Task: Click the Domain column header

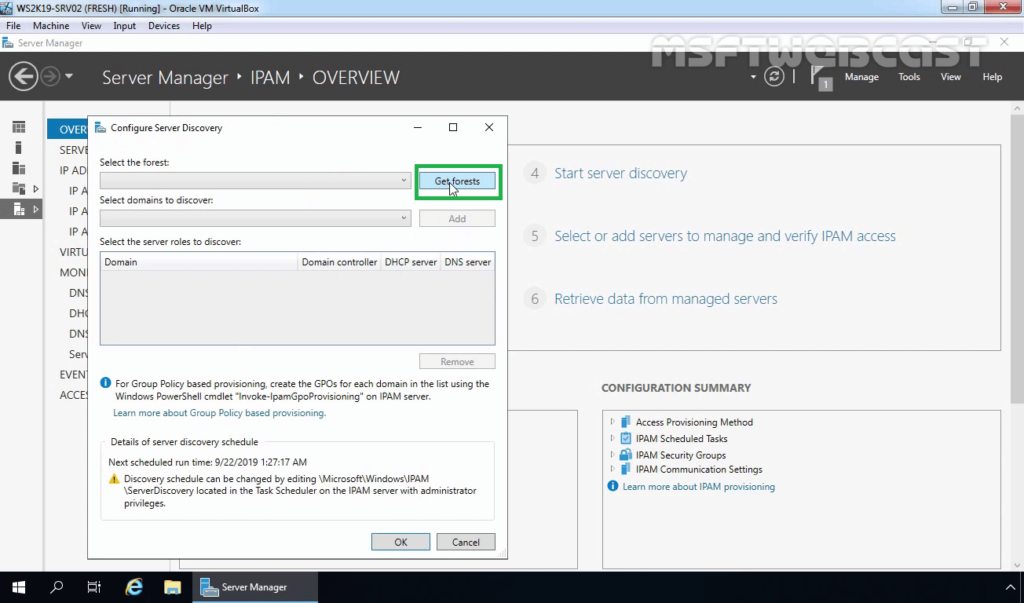Action: (199, 262)
